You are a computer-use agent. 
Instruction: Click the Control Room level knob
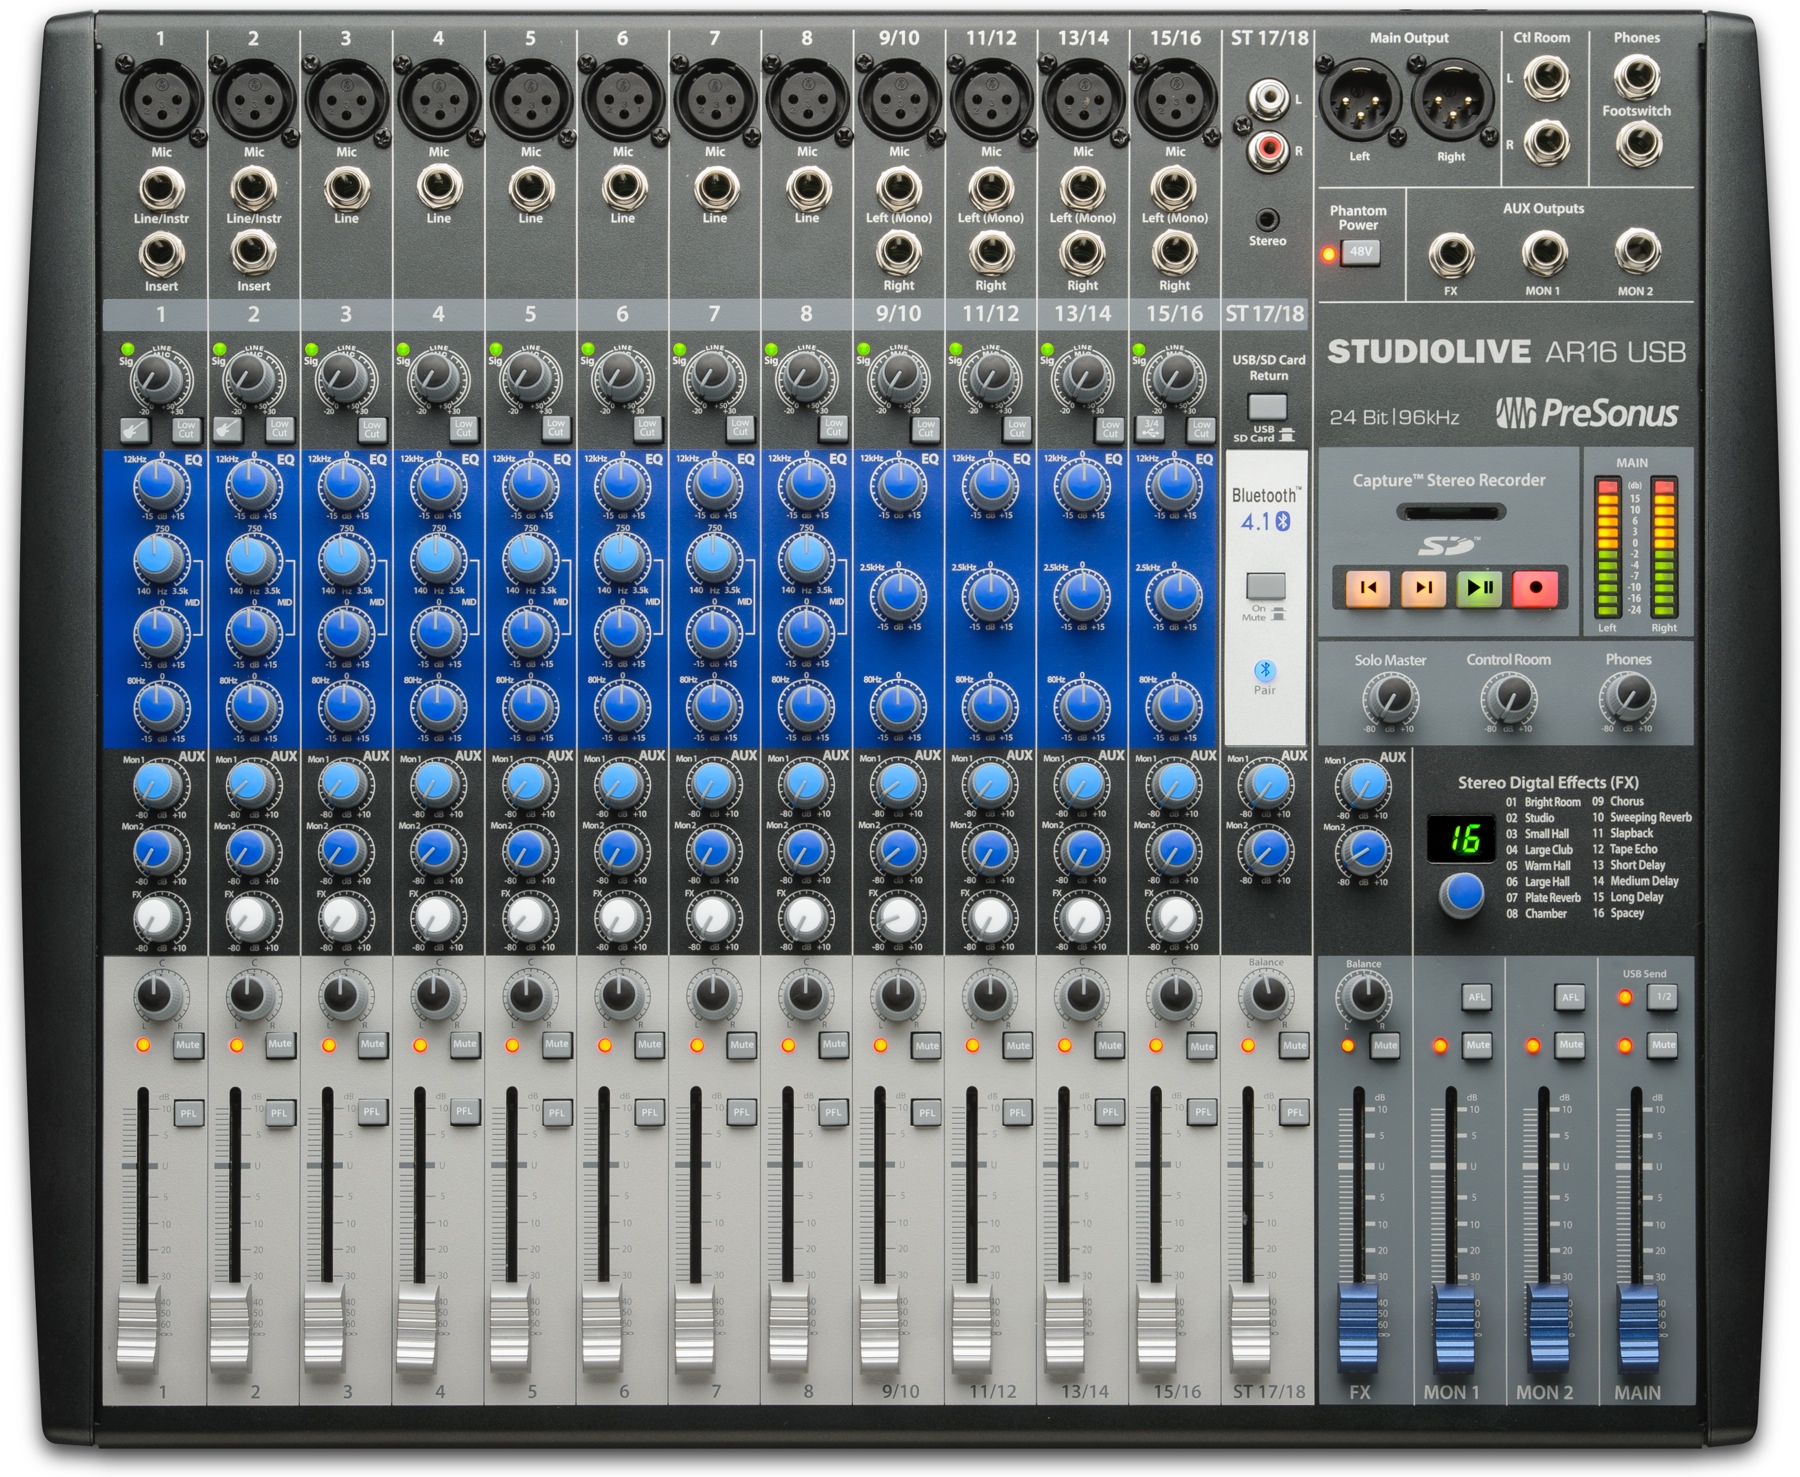pos(1508,698)
